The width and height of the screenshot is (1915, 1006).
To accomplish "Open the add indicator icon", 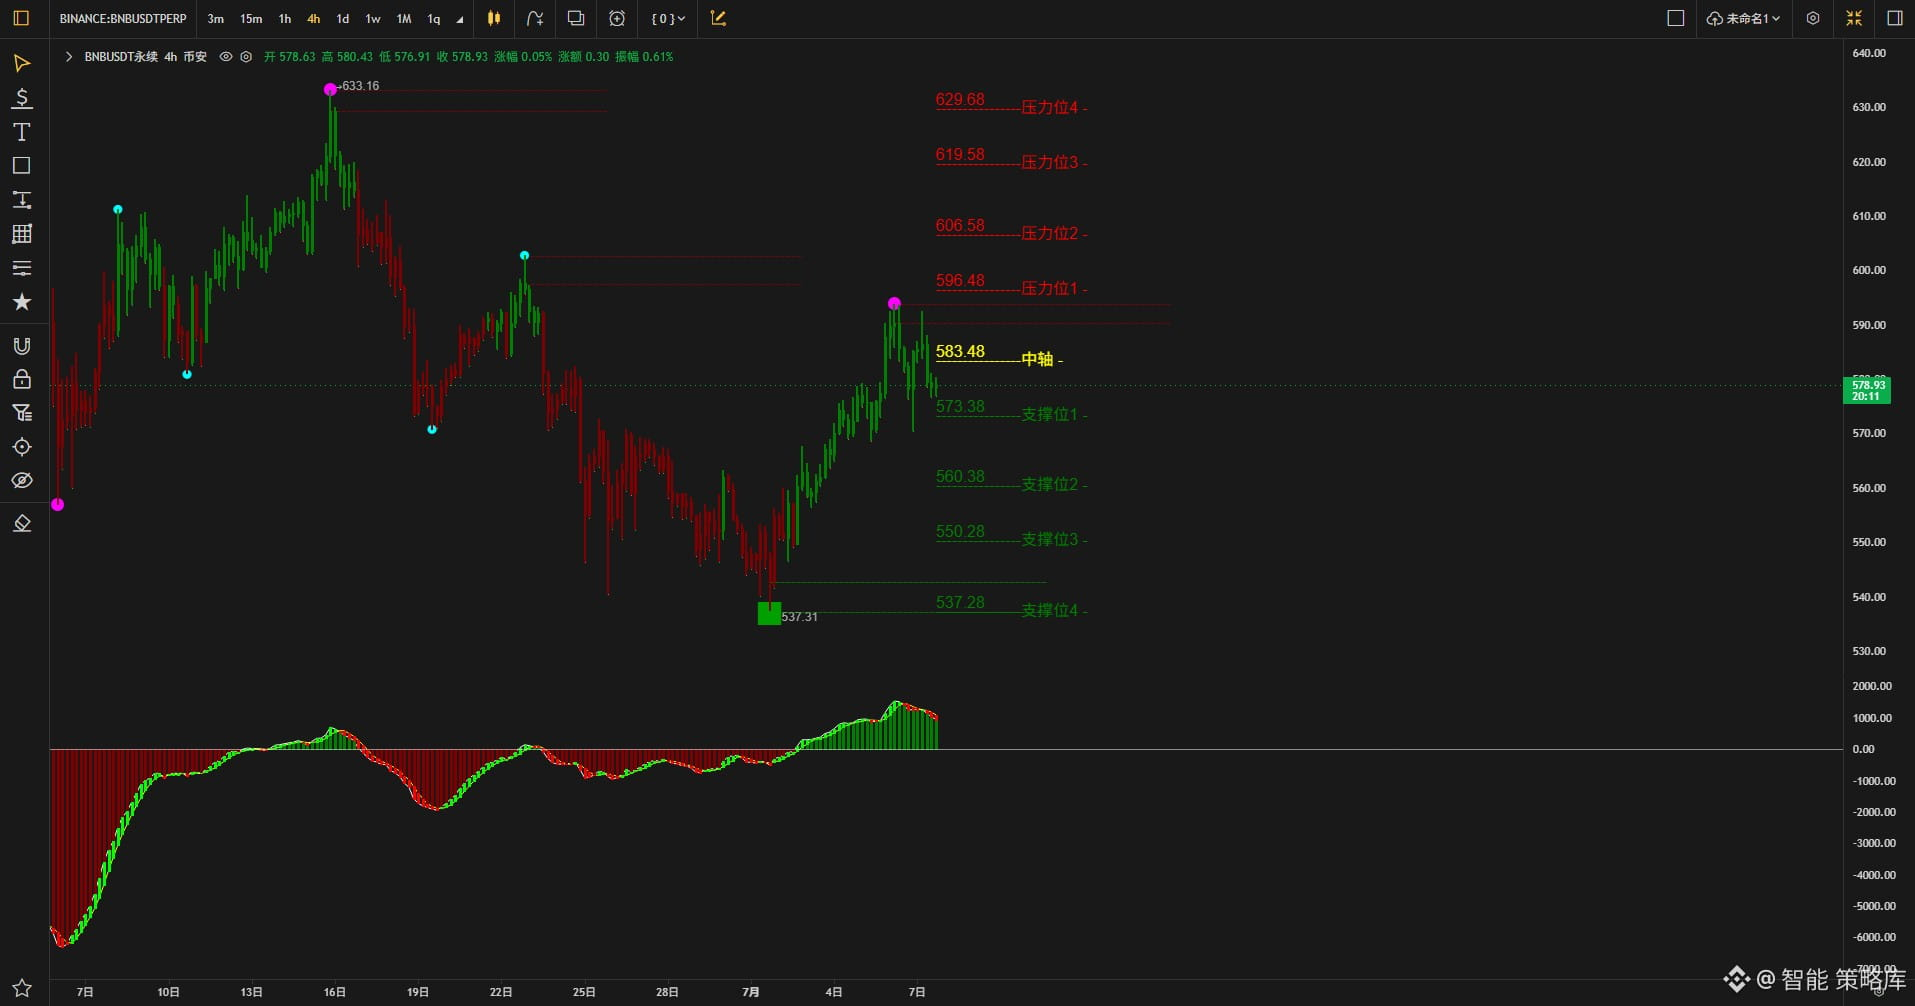I will (x=535, y=18).
